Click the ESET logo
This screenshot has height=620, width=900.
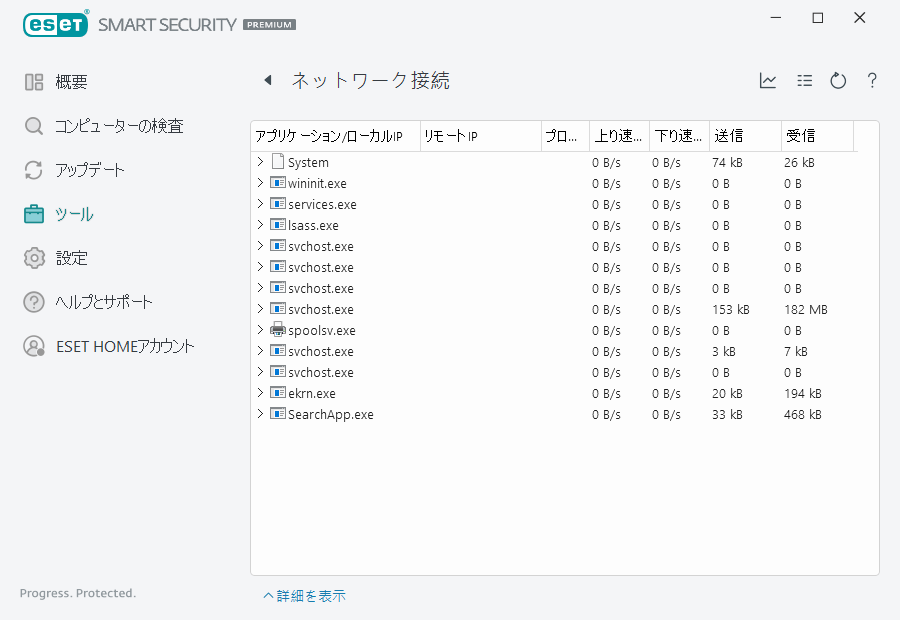[x=56, y=23]
